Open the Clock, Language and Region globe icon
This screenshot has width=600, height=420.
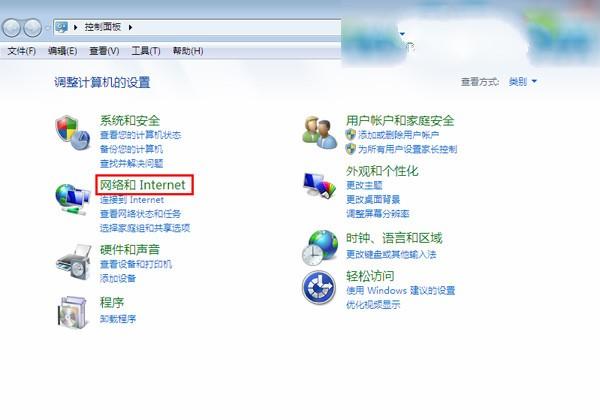[x=320, y=247]
